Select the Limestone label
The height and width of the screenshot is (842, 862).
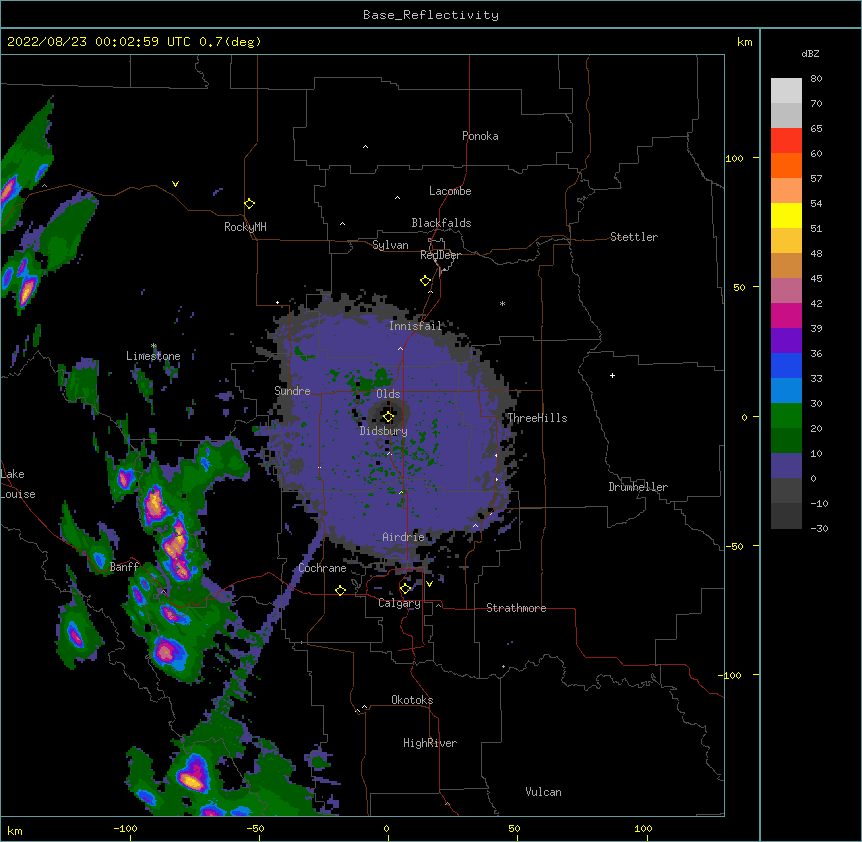(153, 356)
